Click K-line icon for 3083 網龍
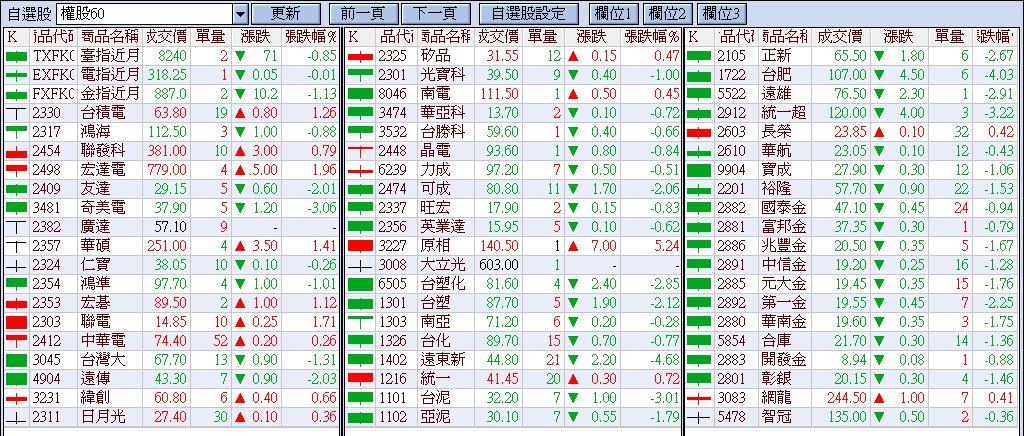 tap(699, 398)
